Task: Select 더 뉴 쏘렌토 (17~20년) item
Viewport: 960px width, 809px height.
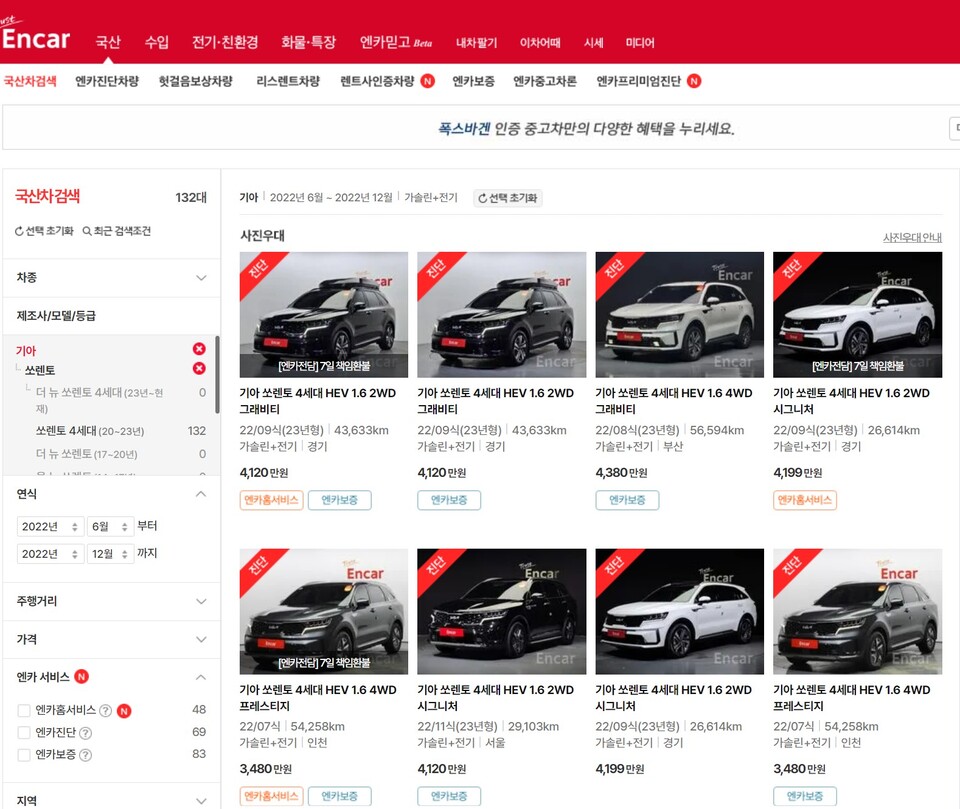Action: click(x=86, y=454)
